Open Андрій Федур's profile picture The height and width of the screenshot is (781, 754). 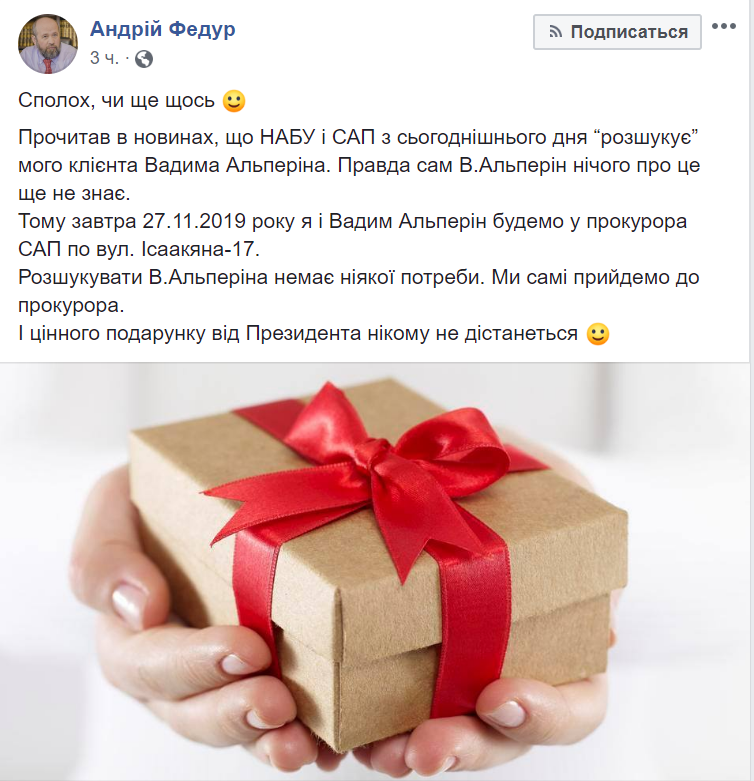tap(48, 43)
